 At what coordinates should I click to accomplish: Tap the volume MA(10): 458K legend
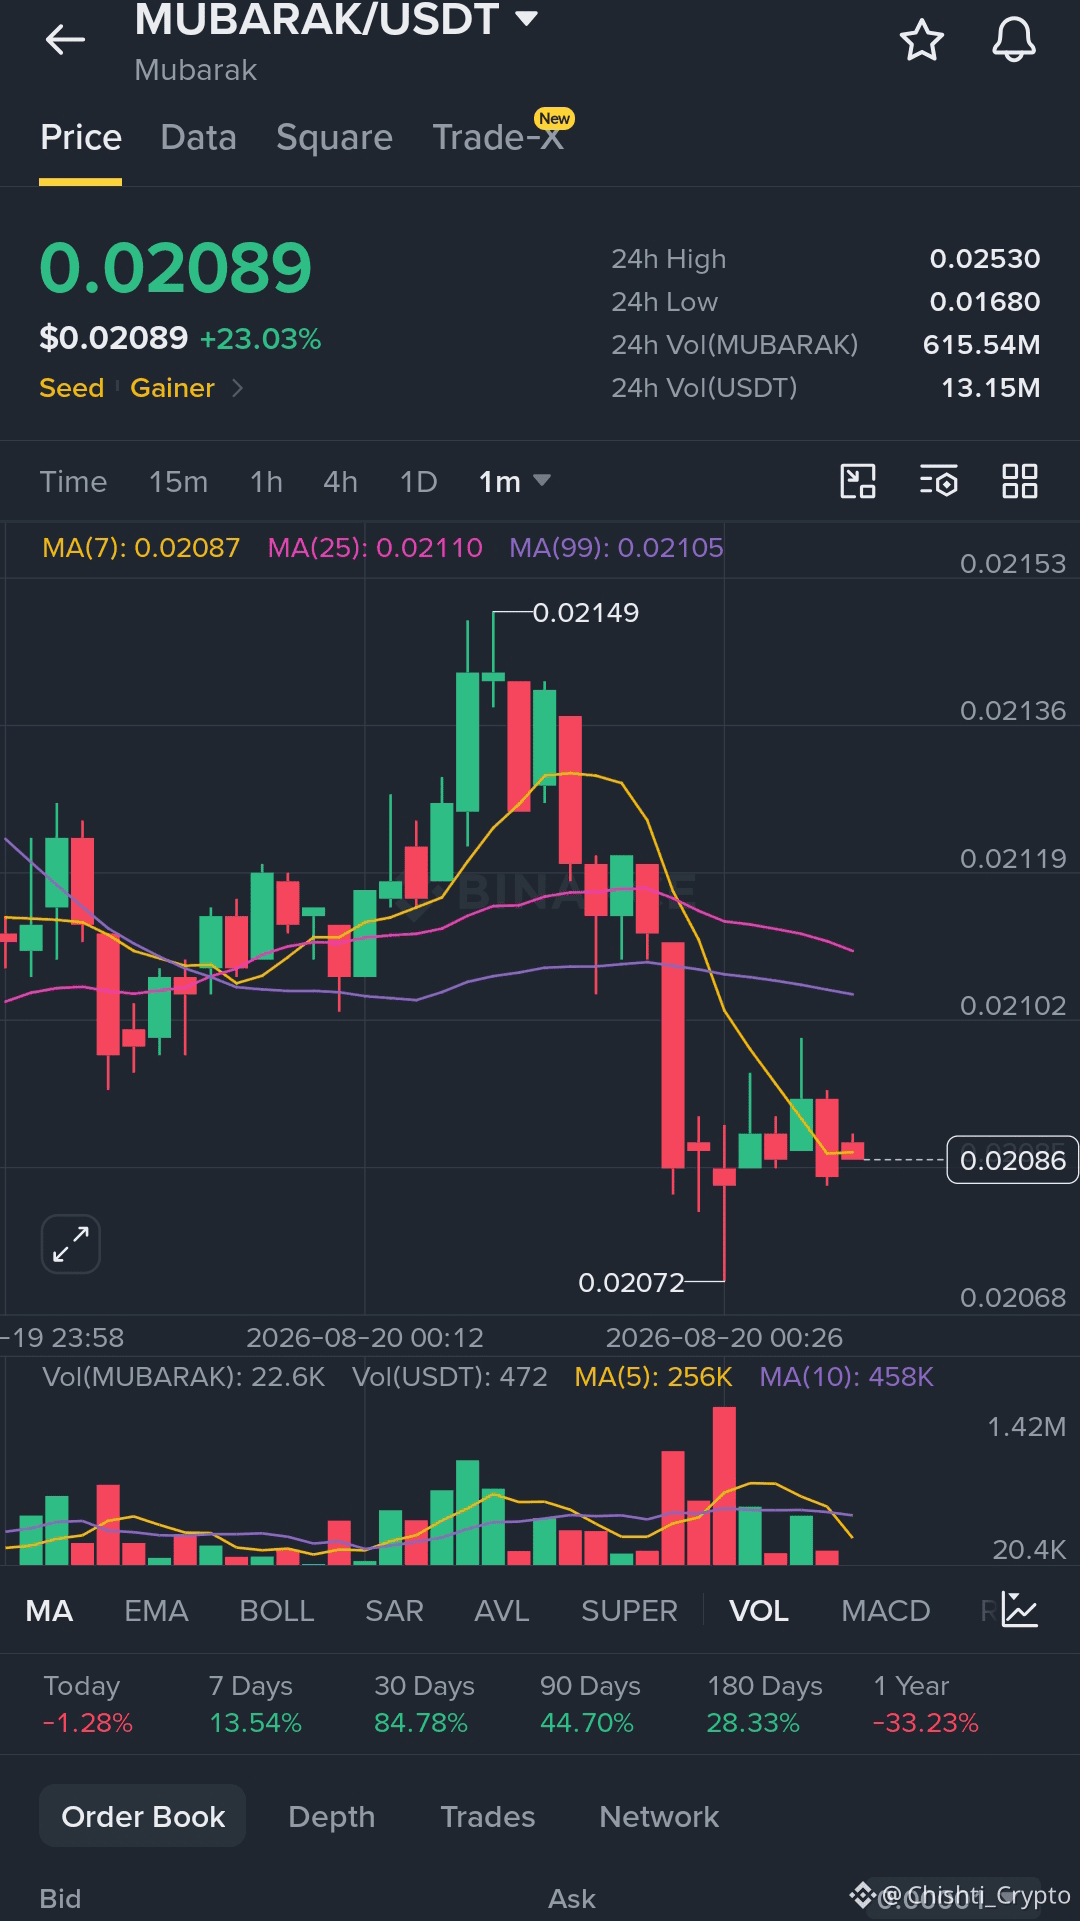click(x=847, y=1377)
